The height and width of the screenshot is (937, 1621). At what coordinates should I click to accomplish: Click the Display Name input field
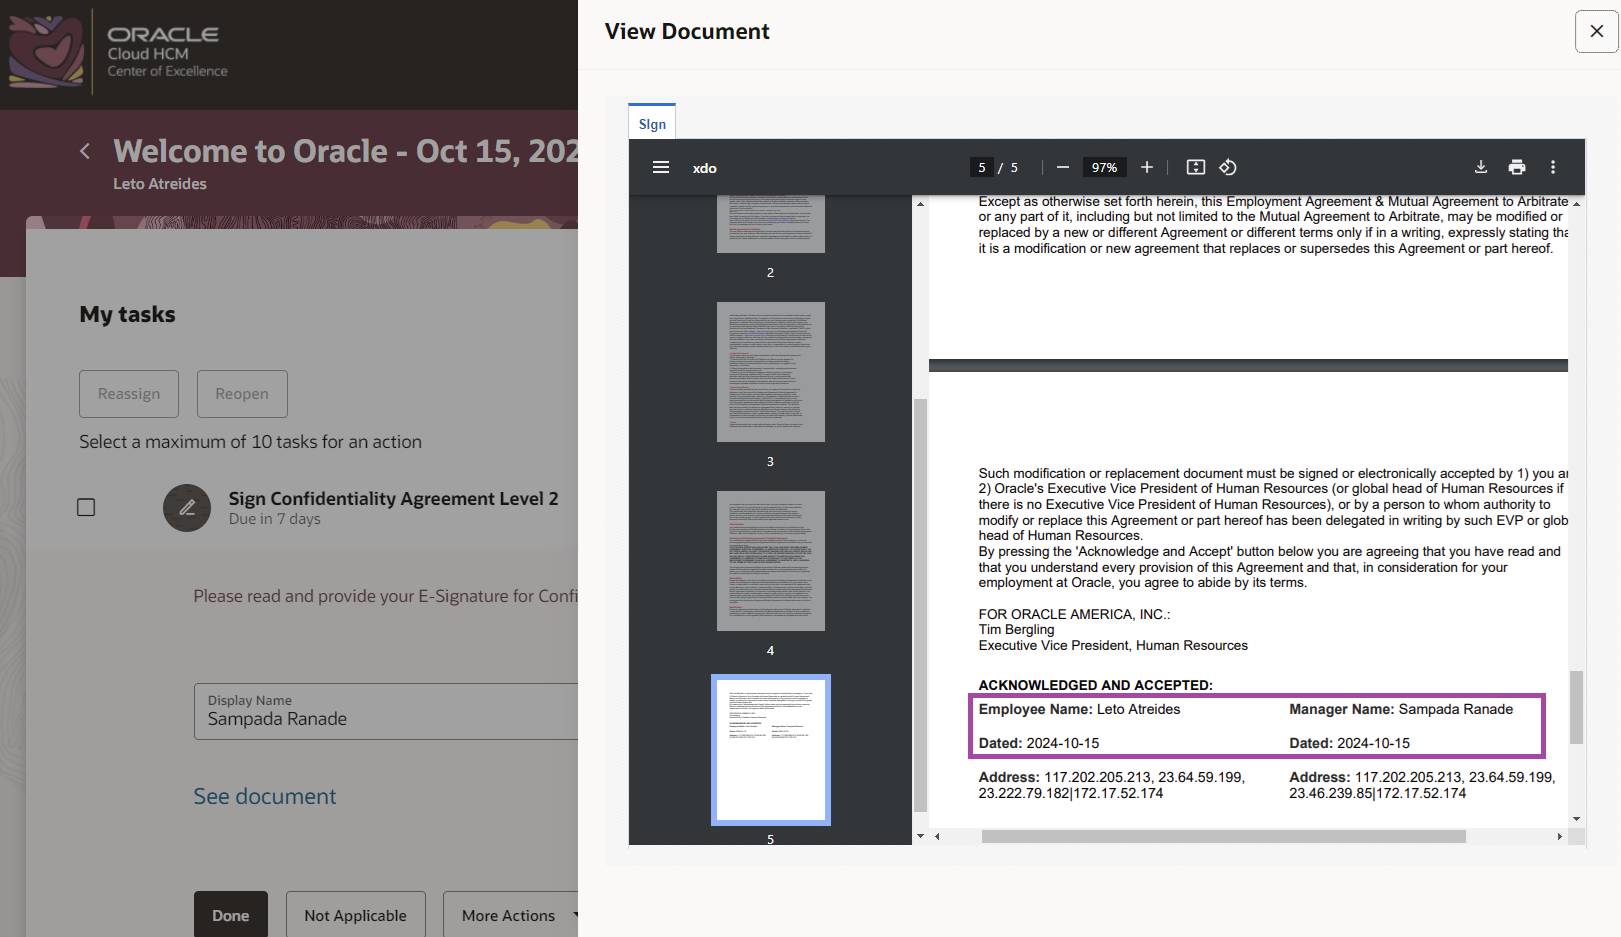point(386,711)
